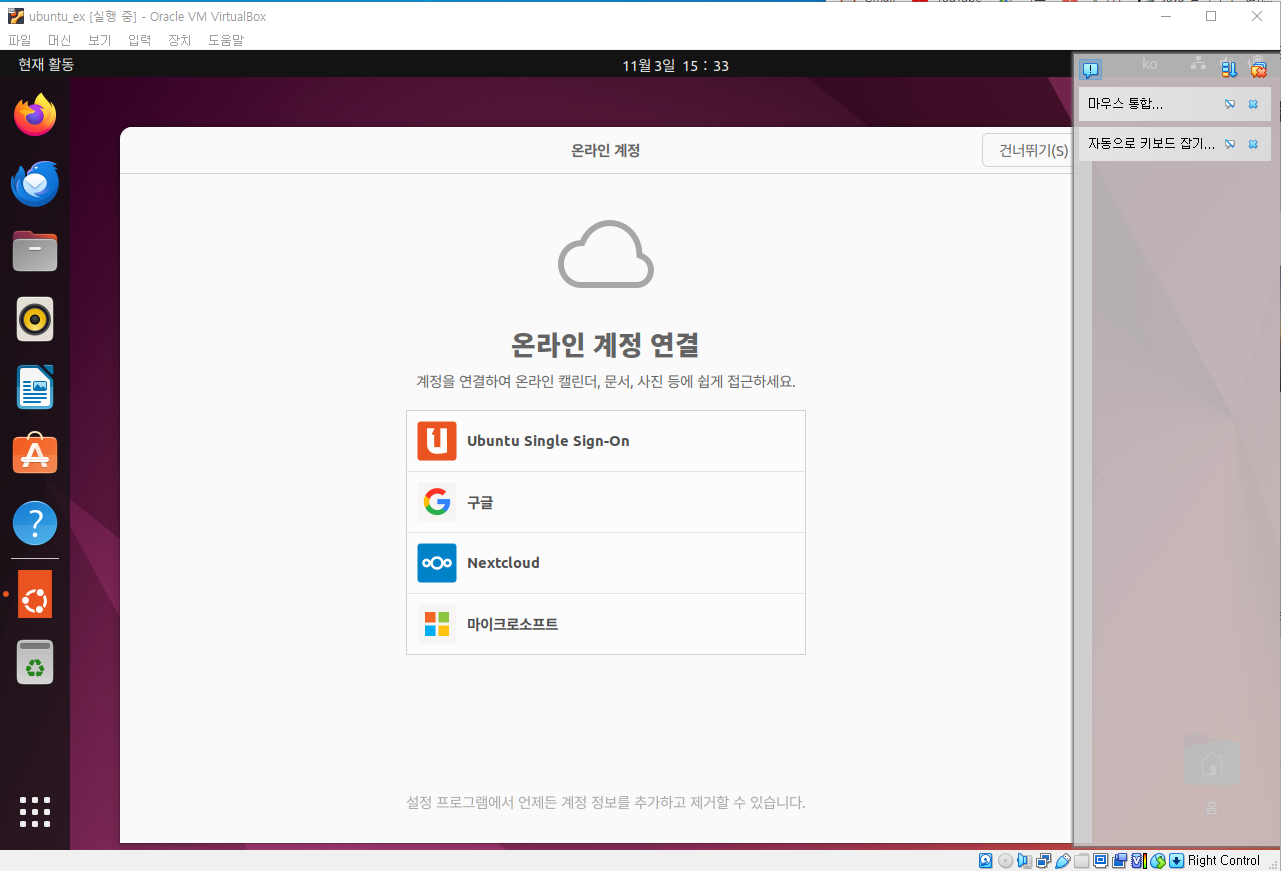Click the optical disc status icon

(x=1006, y=860)
